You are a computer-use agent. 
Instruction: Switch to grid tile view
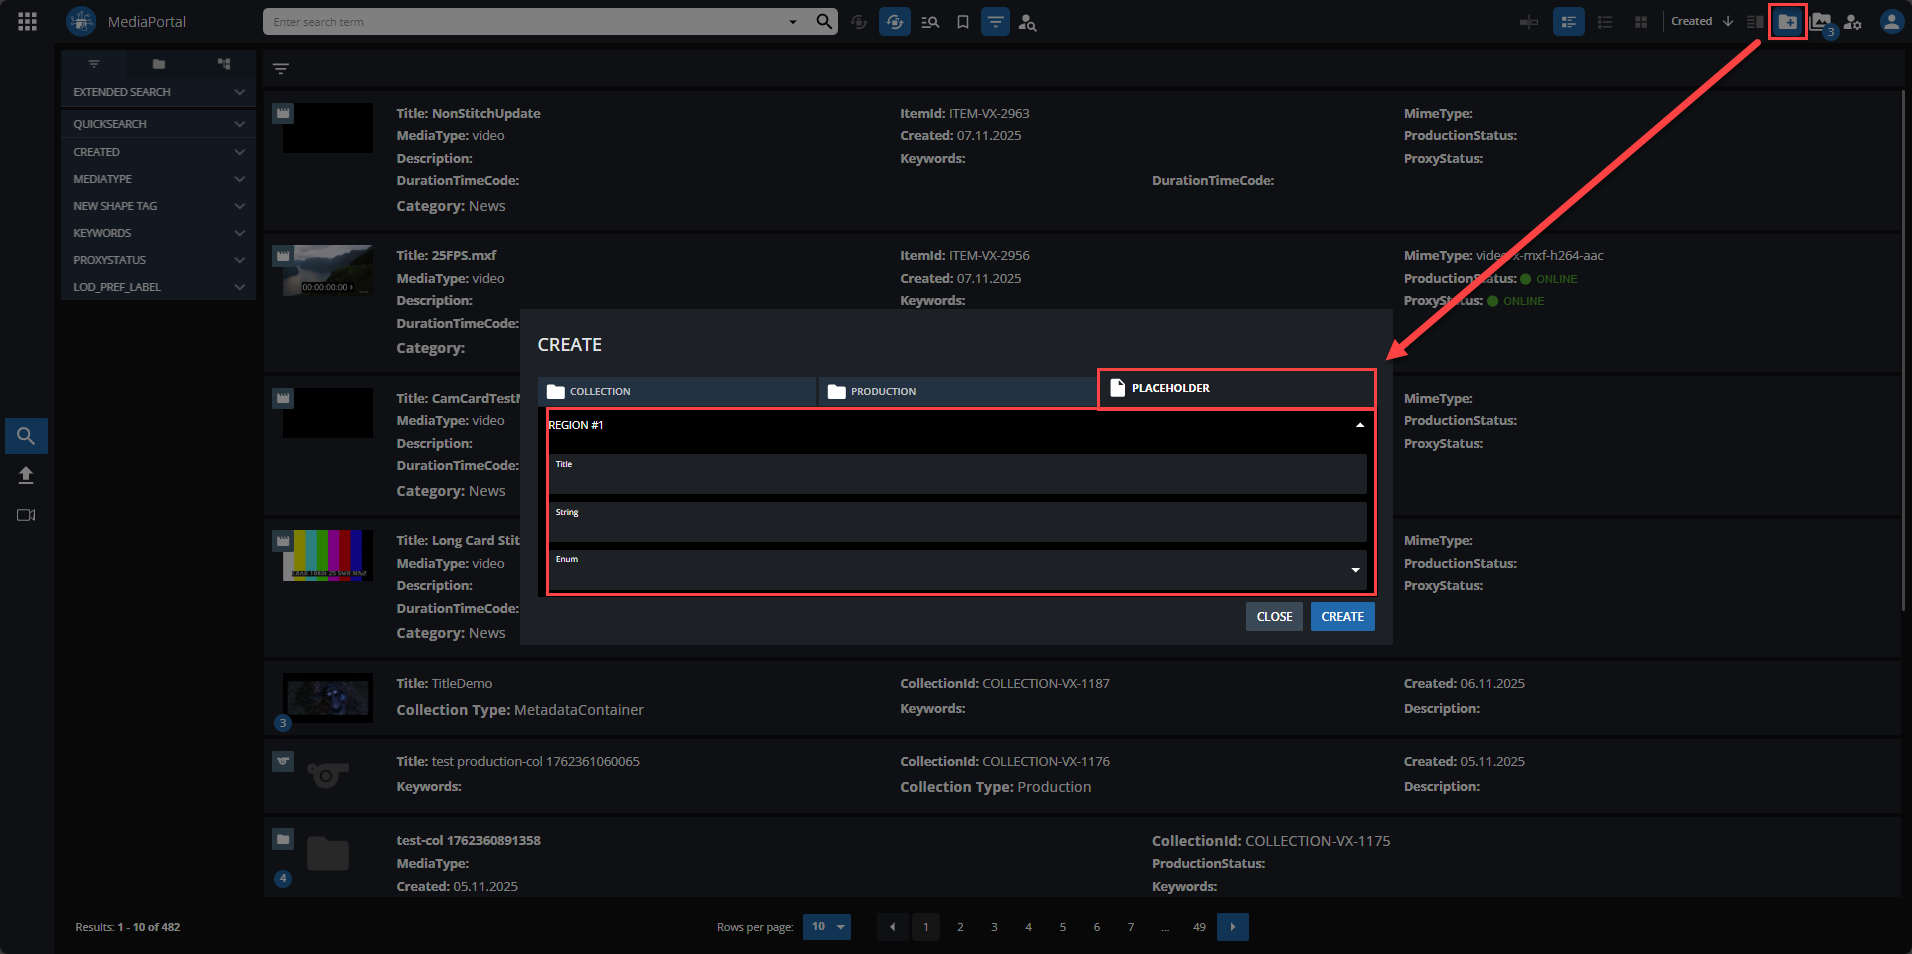point(1640,22)
